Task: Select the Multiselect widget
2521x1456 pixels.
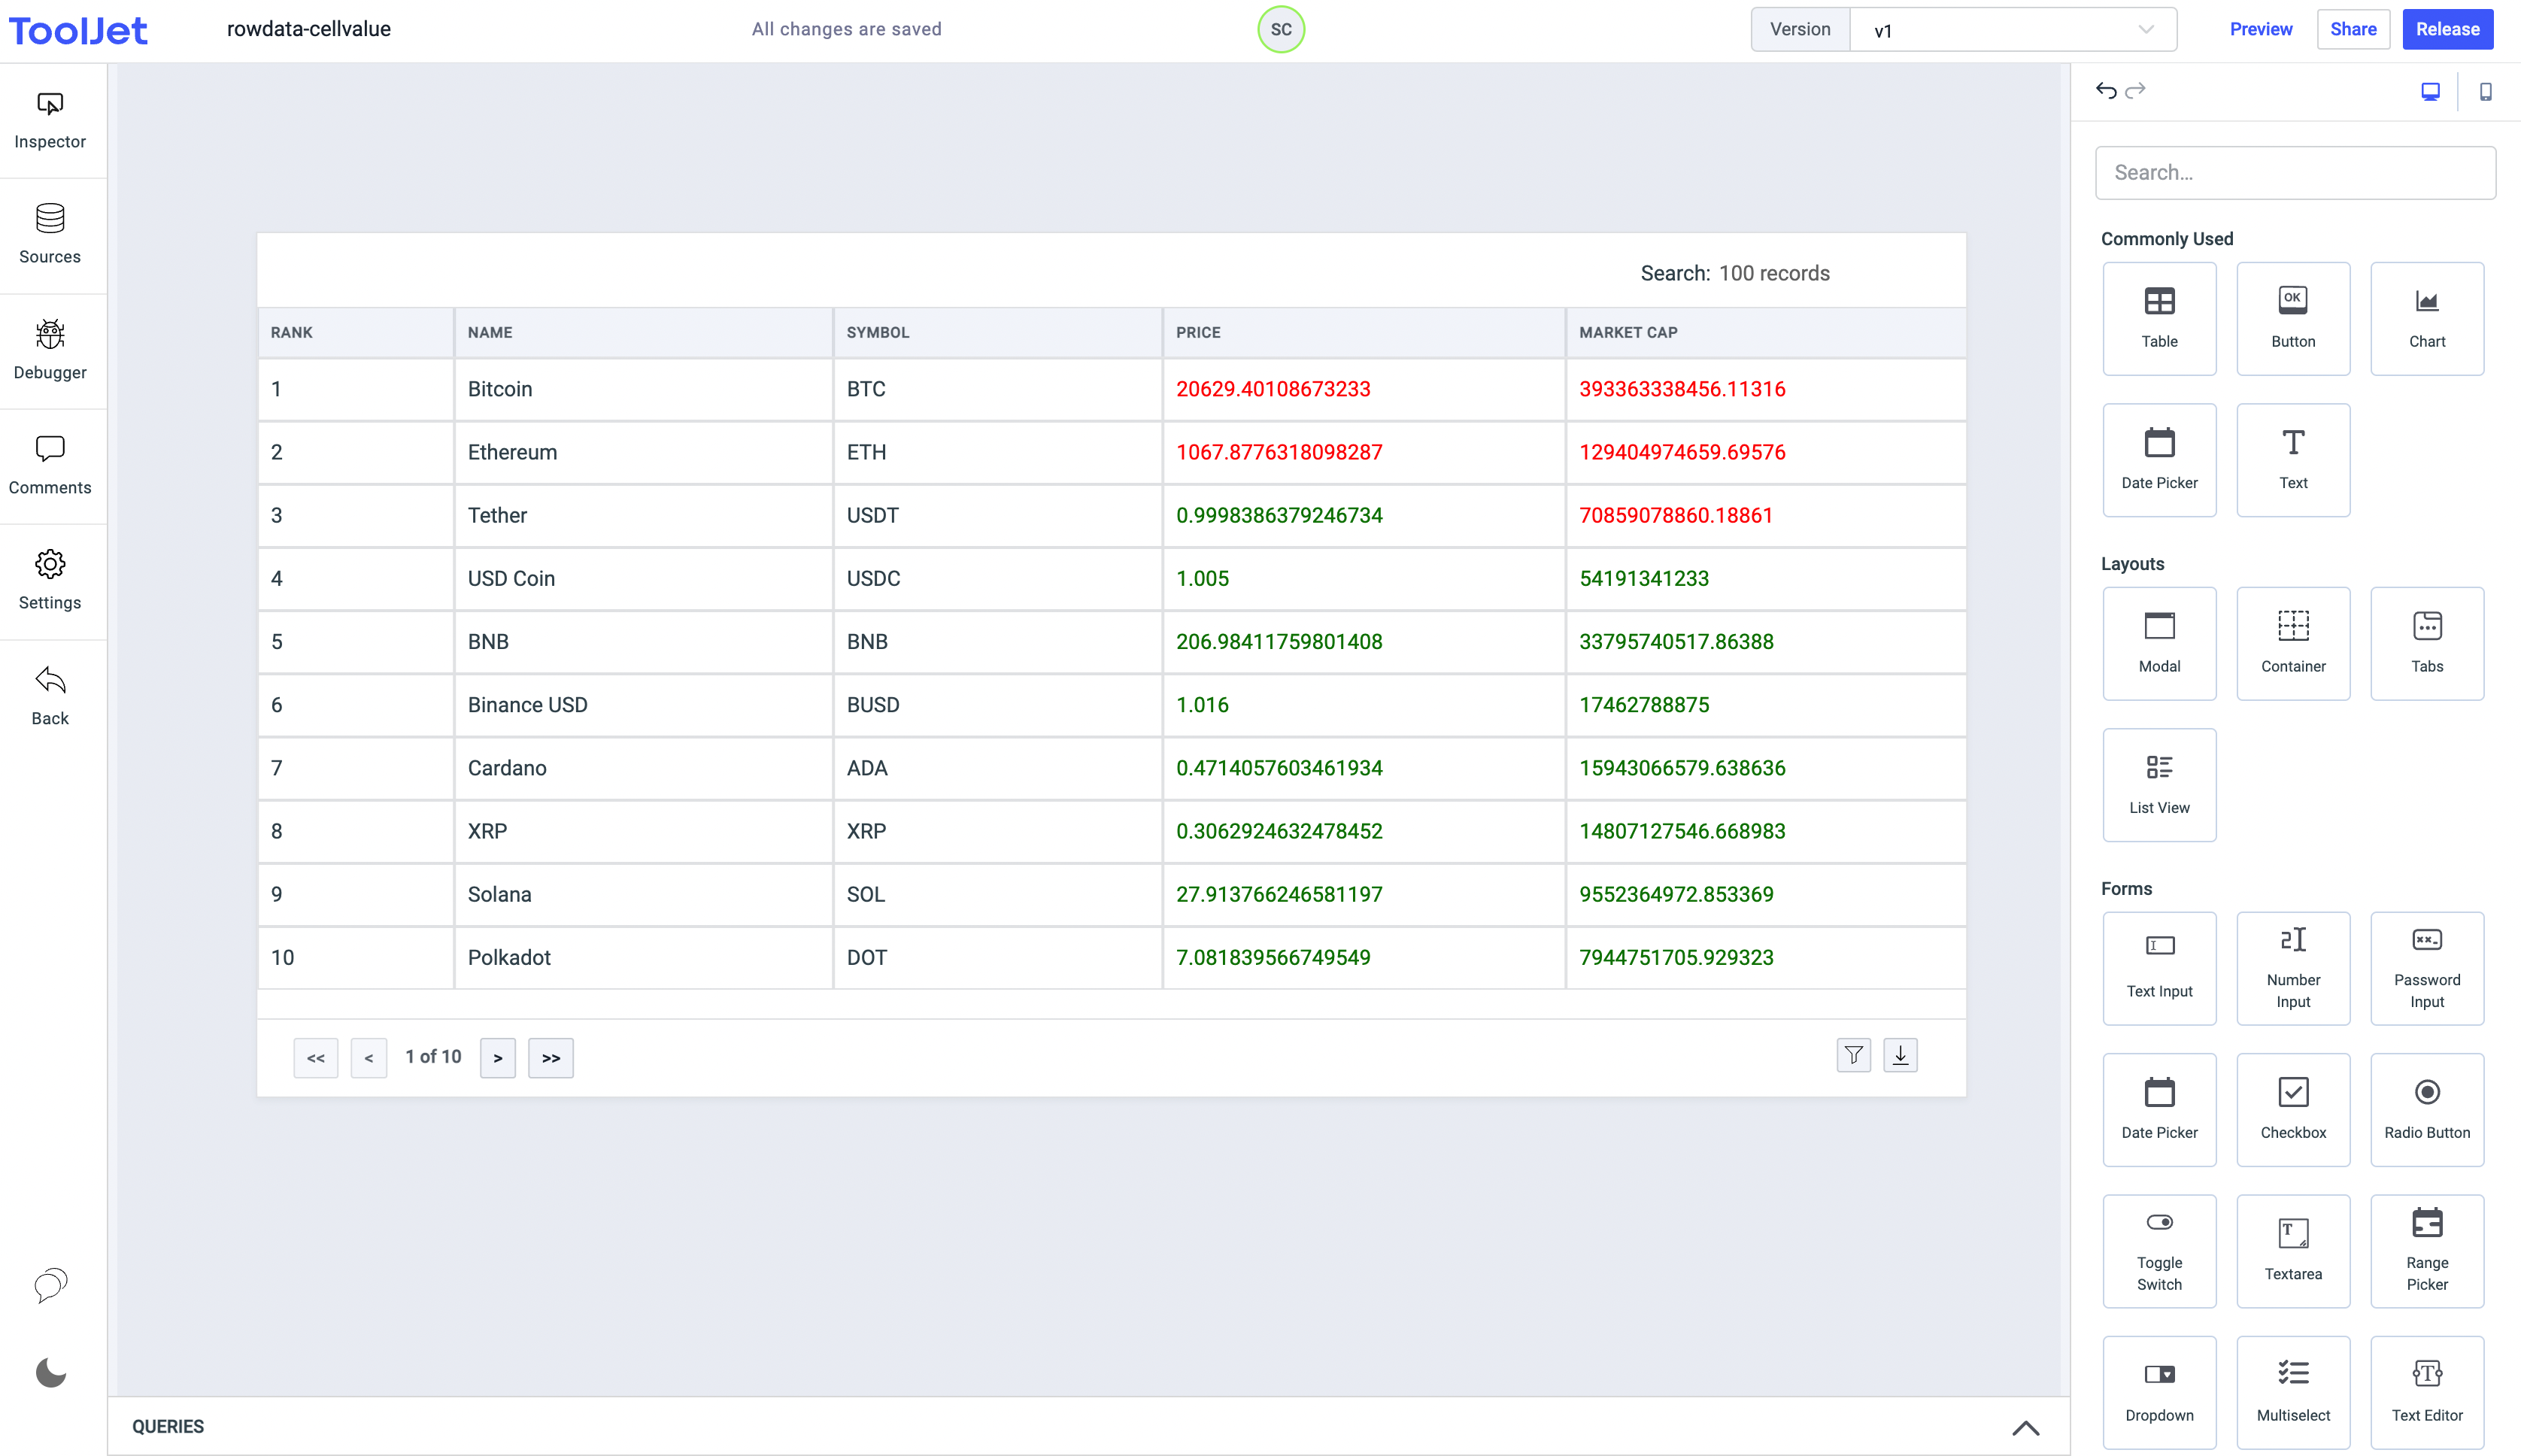Action: click(2293, 1393)
